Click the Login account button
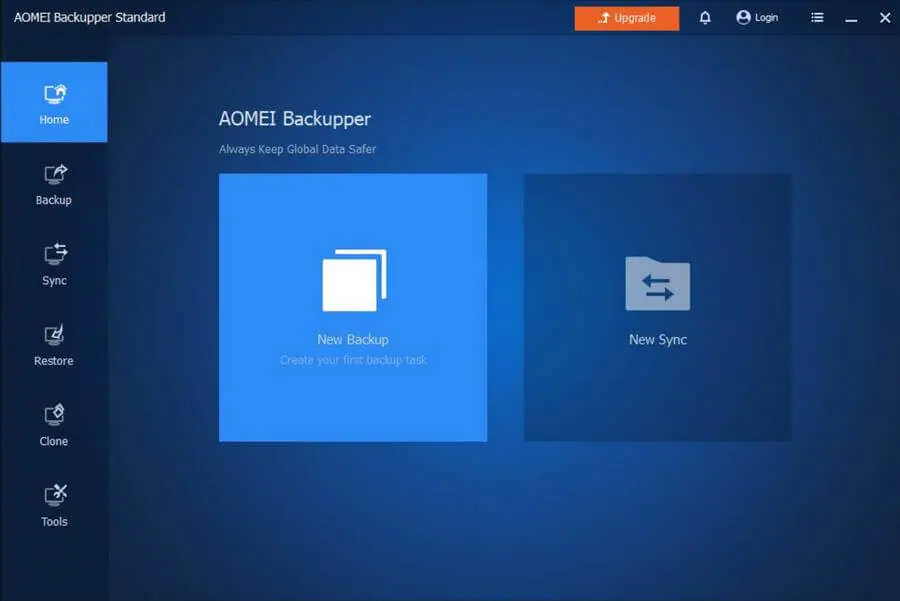 pyautogui.click(x=757, y=18)
